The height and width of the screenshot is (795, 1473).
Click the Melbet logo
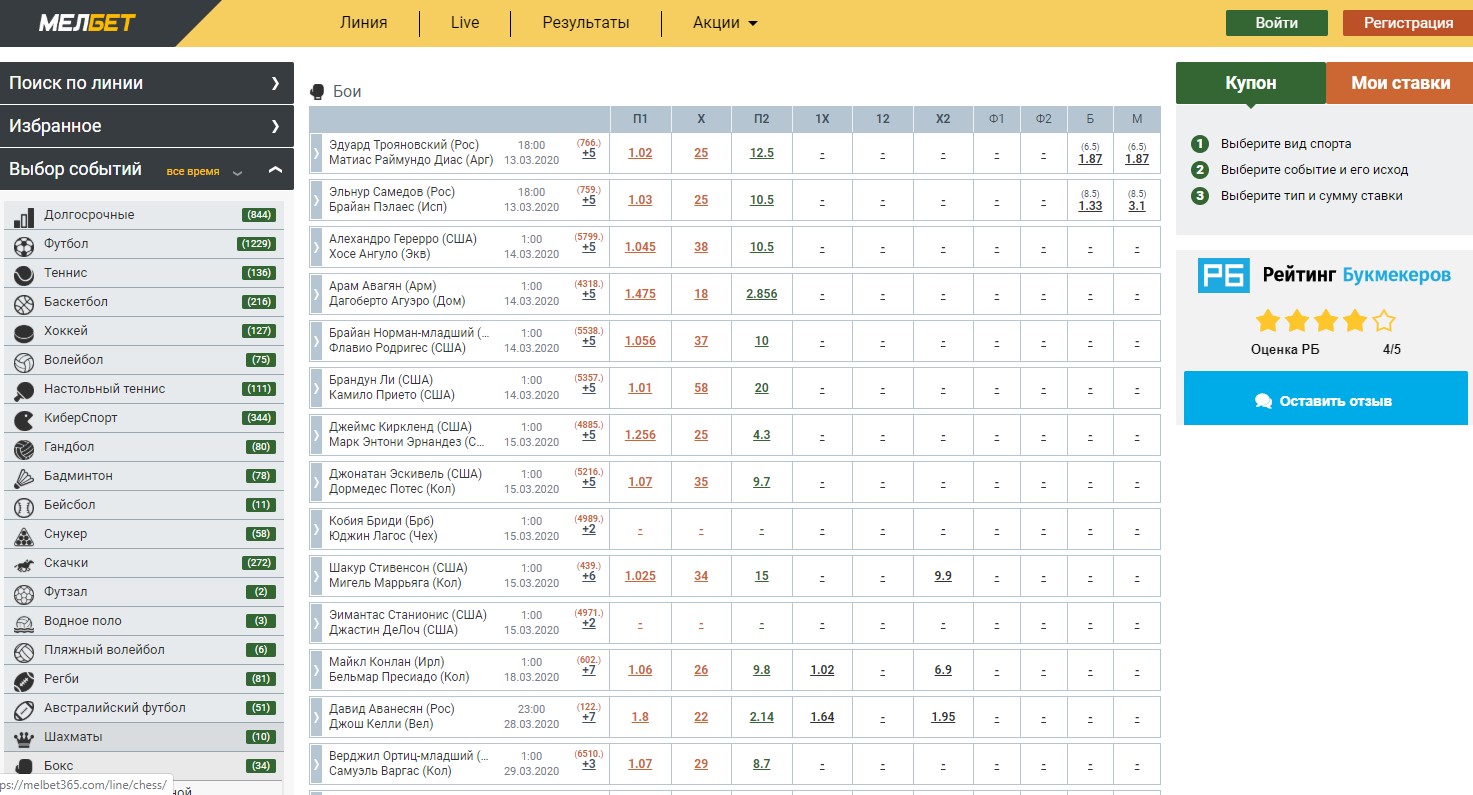[87, 22]
